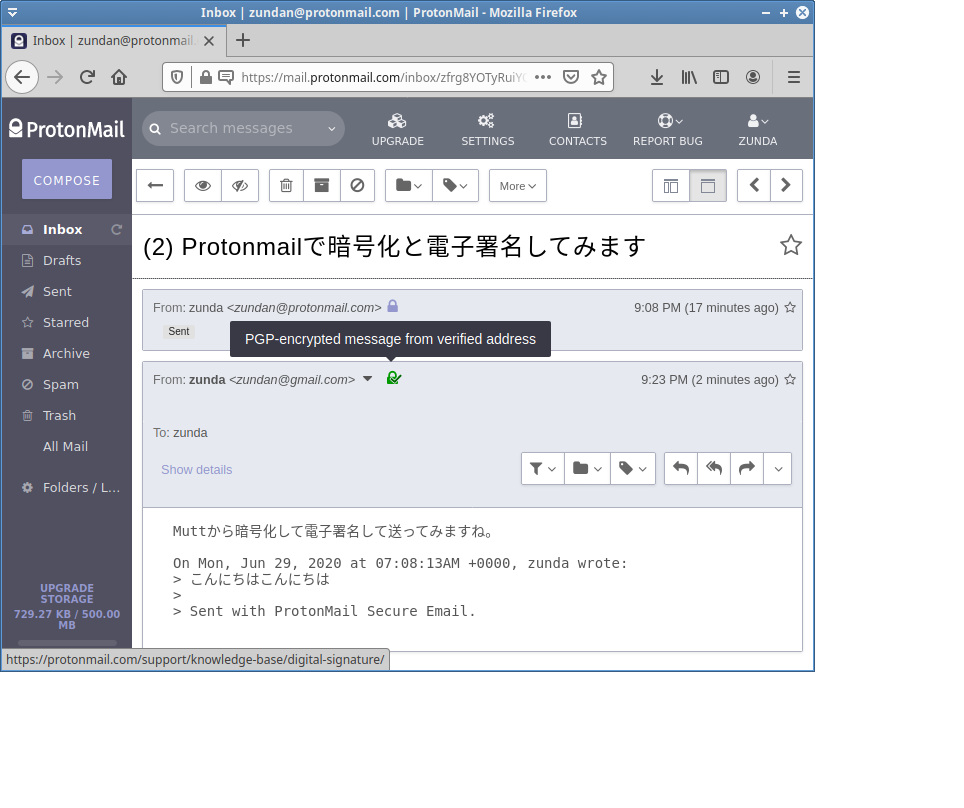Star the whole conversation
This screenshot has height=808, width=964.
click(x=791, y=245)
